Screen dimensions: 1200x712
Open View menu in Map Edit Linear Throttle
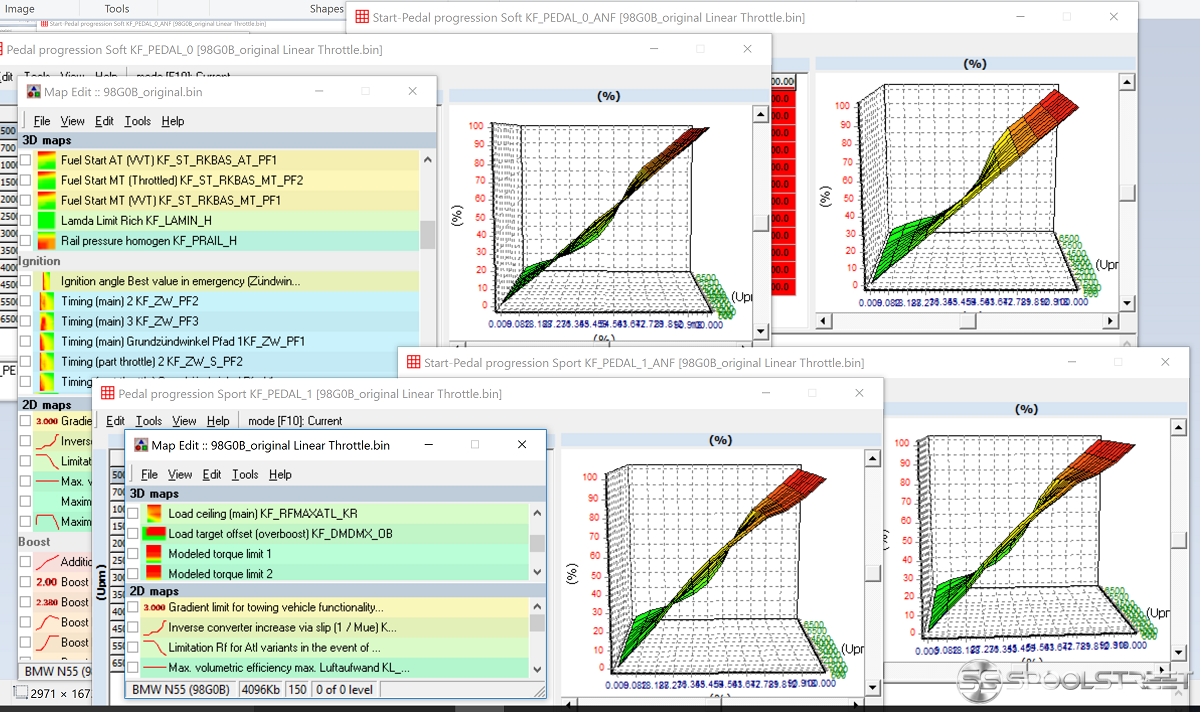pos(180,475)
